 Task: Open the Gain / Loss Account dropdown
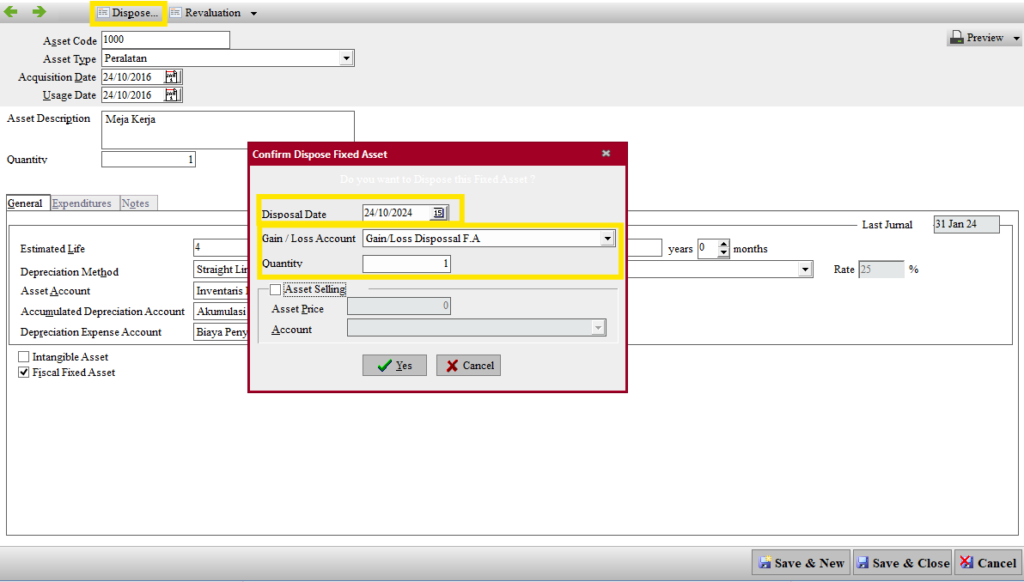pos(607,238)
